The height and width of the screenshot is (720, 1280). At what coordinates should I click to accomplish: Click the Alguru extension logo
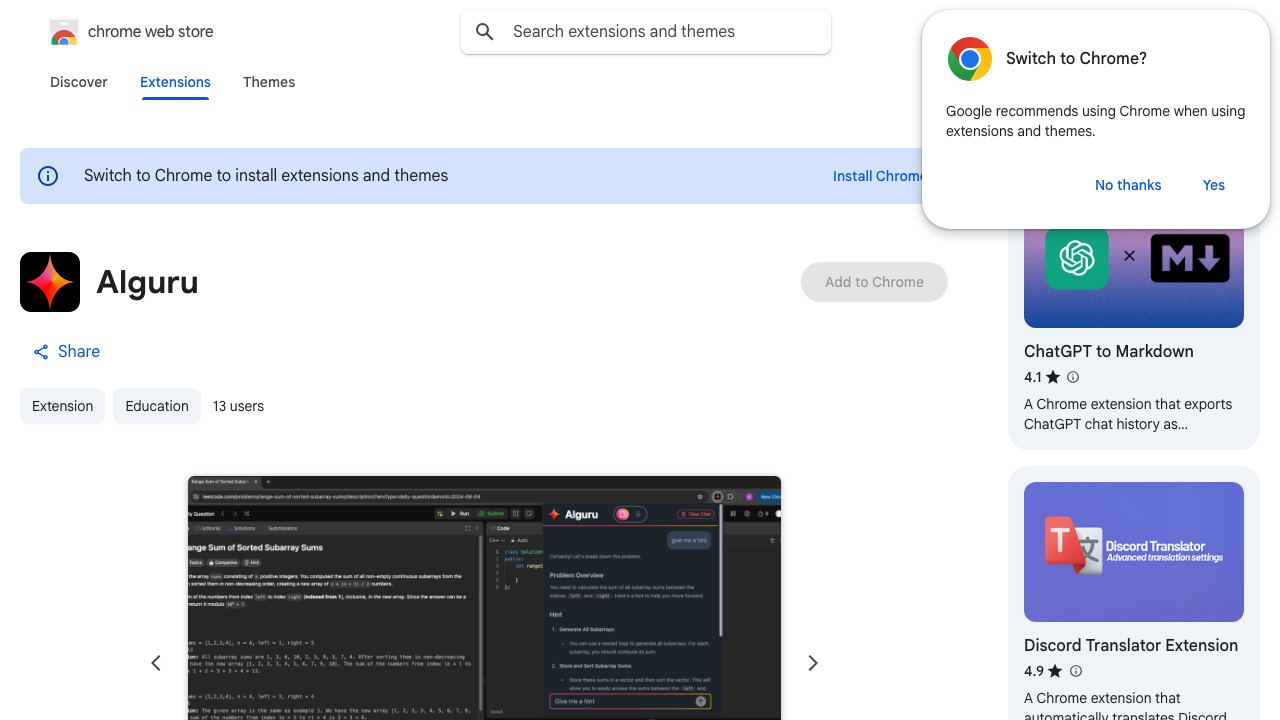coord(50,282)
